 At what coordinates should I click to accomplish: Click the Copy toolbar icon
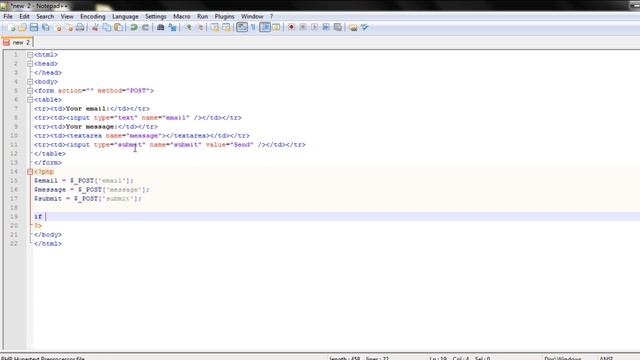tap(107, 27)
